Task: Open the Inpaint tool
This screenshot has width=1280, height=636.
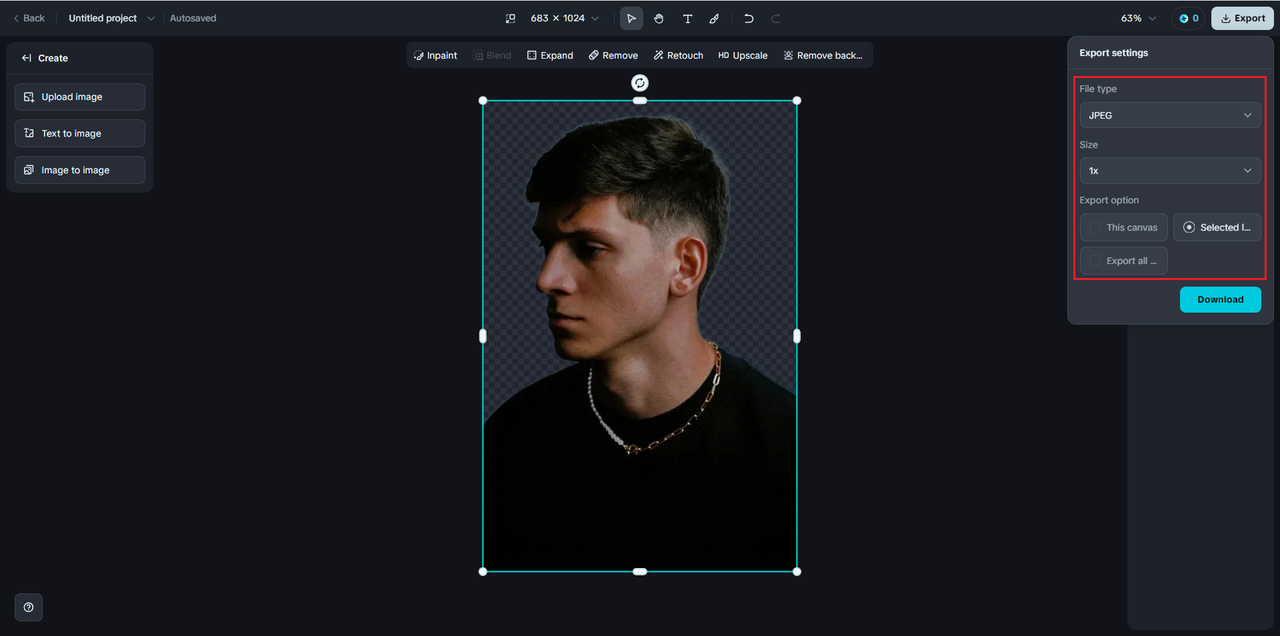Action: pos(435,55)
